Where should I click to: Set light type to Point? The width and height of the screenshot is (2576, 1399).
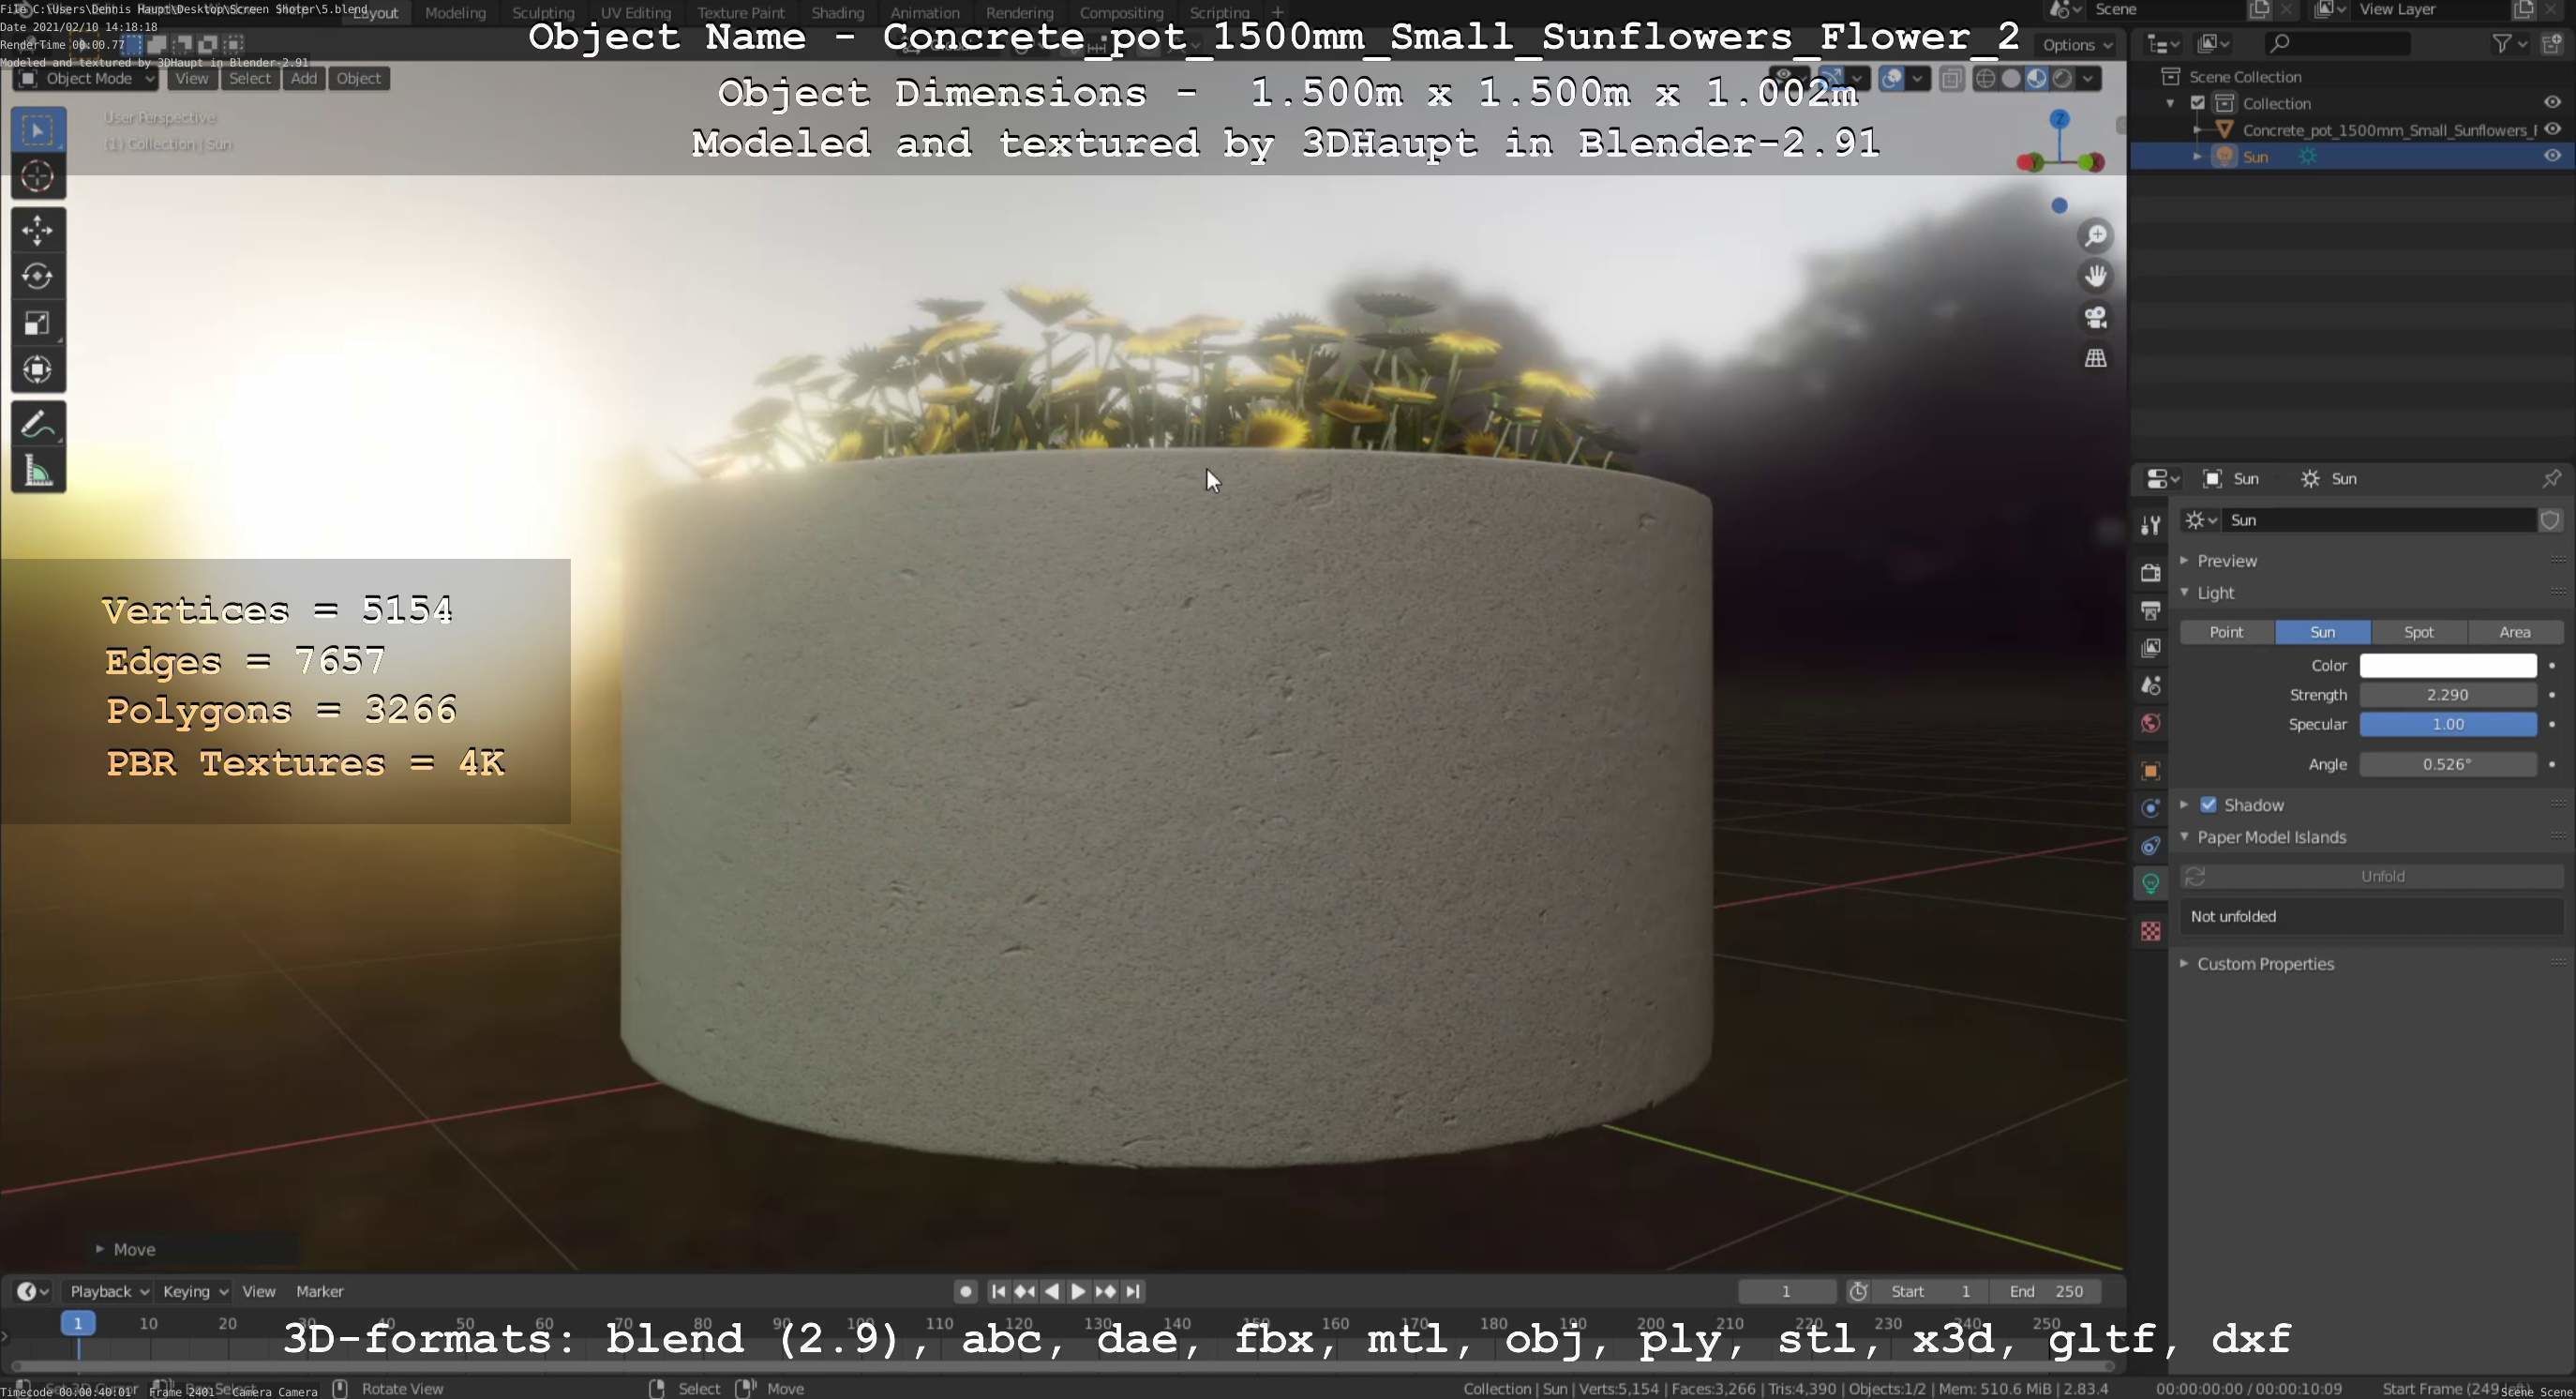2226,632
